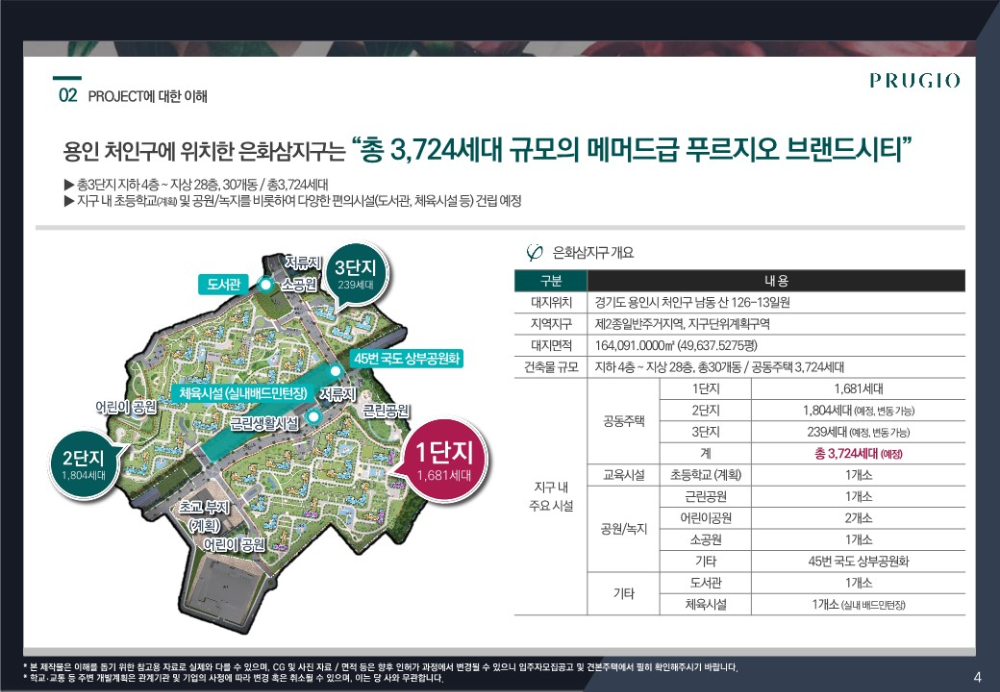The height and width of the screenshot is (692, 1000).
Task: Click the 2개소 value in the table
Action: pyautogui.click(x=858, y=518)
